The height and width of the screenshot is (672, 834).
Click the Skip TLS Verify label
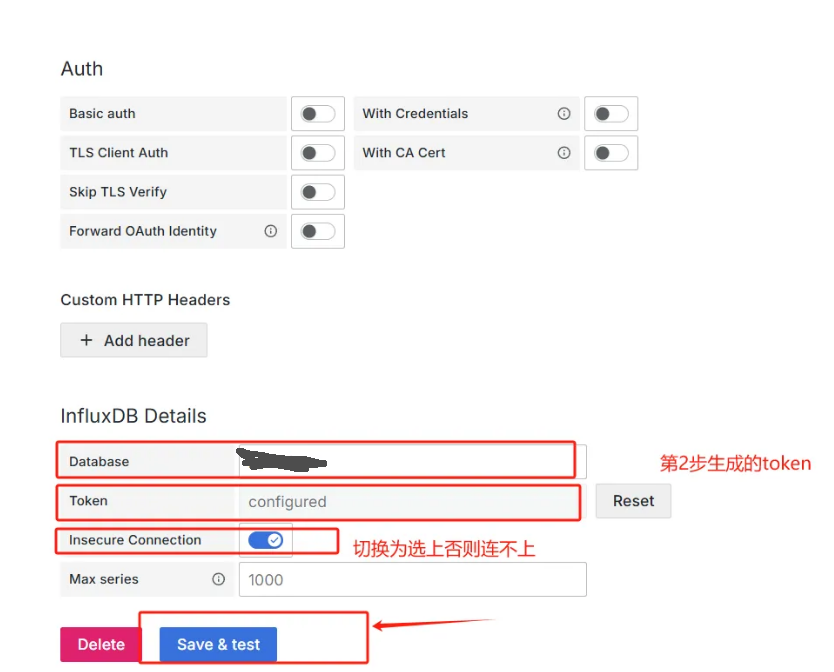pyautogui.click(x=118, y=192)
